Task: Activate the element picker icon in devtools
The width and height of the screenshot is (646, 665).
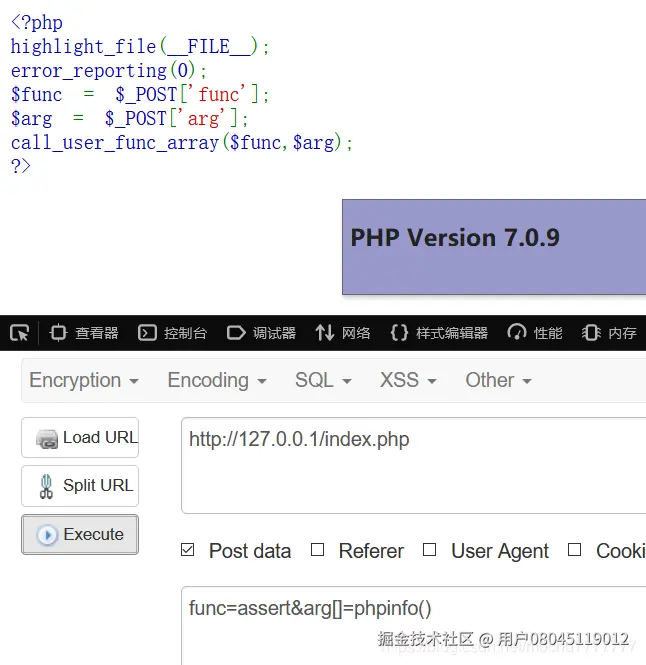Action: tap(20, 333)
